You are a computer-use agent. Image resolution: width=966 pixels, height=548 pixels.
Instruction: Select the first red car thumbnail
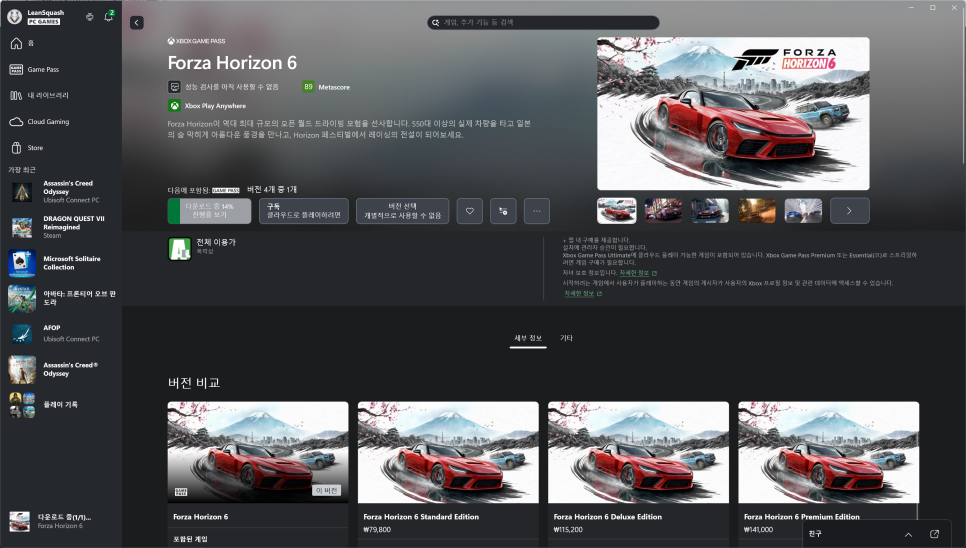pos(617,211)
